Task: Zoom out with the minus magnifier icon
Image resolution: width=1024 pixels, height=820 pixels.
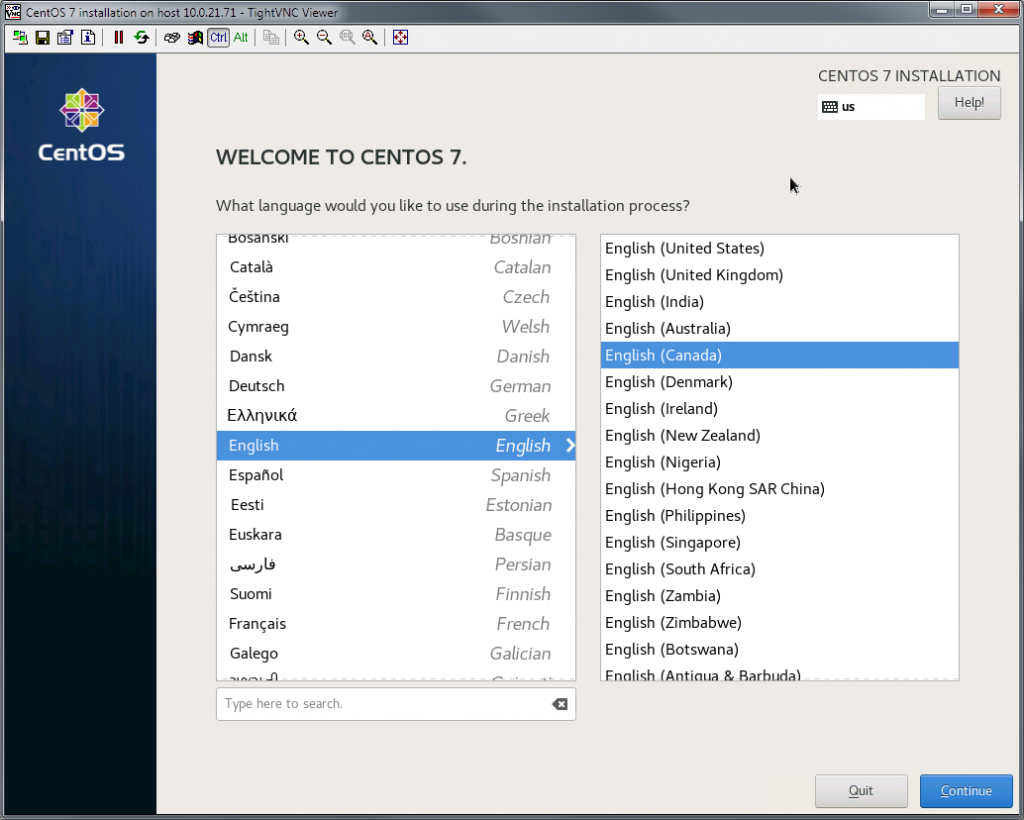Action: coord(324,37)
